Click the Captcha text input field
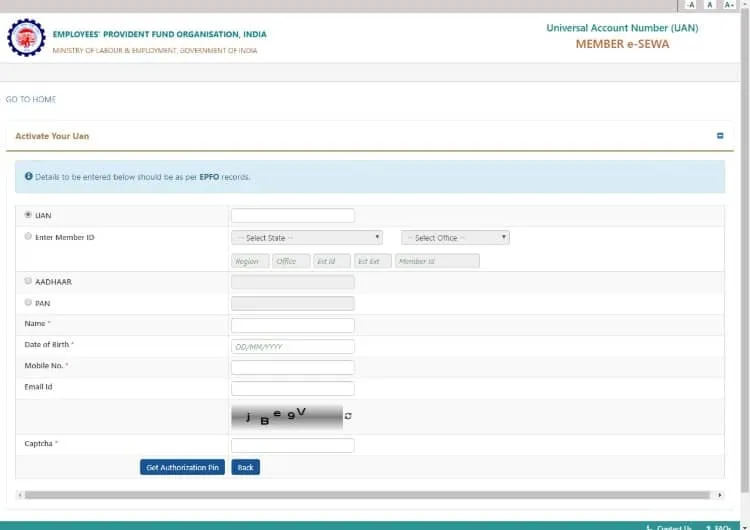 click(x=293, y=445)
